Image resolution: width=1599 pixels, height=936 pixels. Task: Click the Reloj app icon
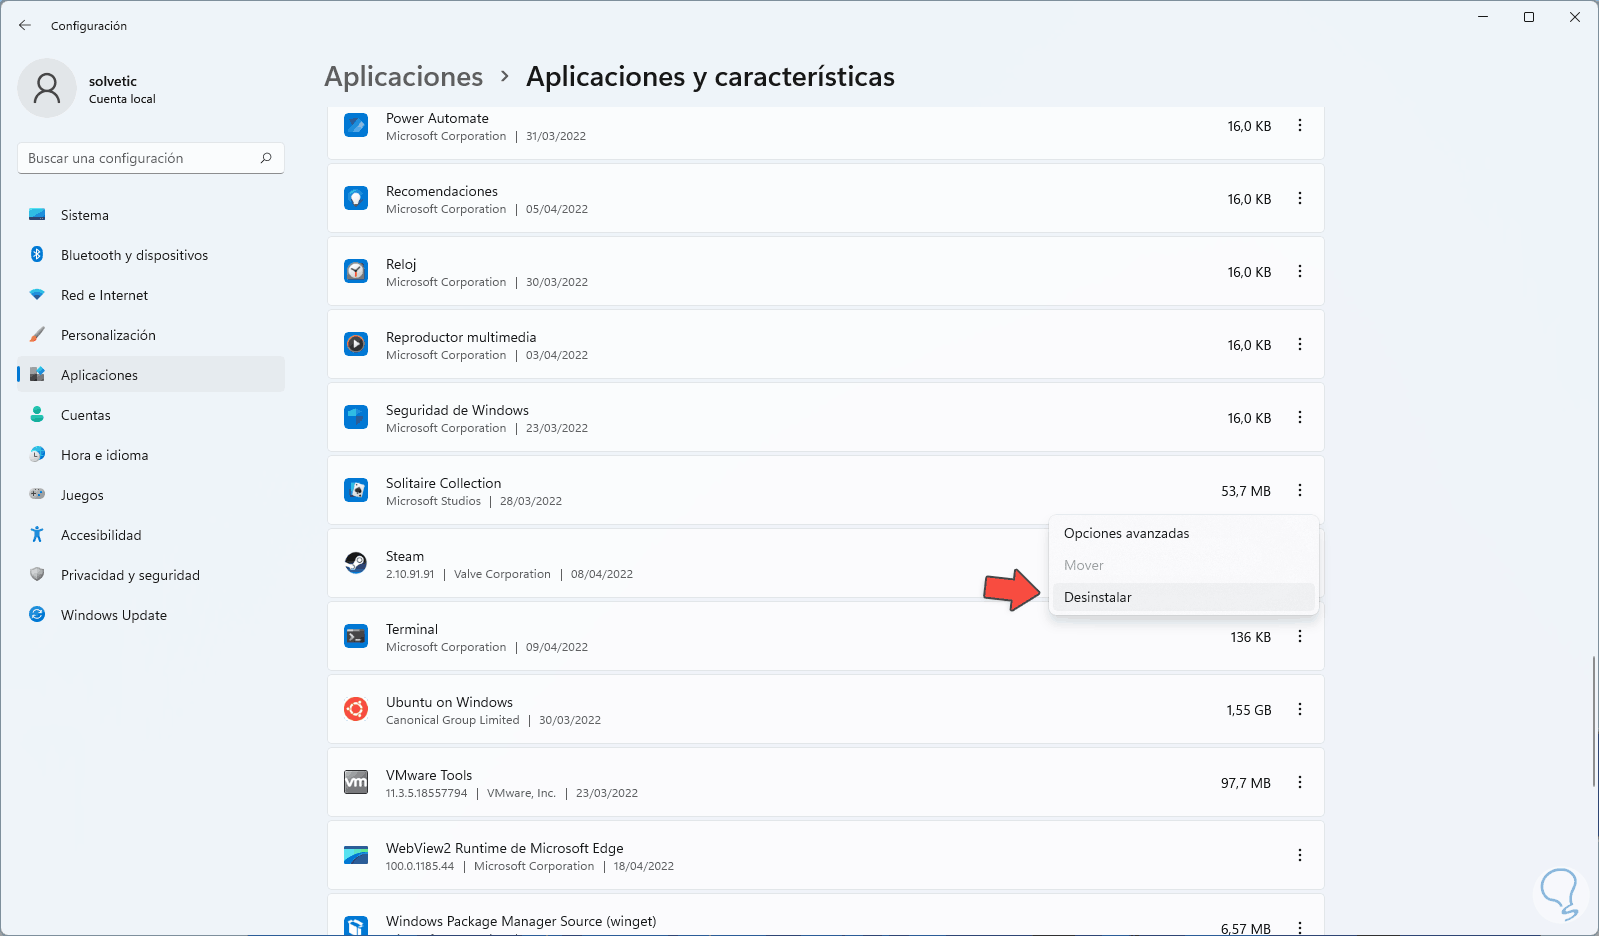pyautogui.click(x=356, y=271)
